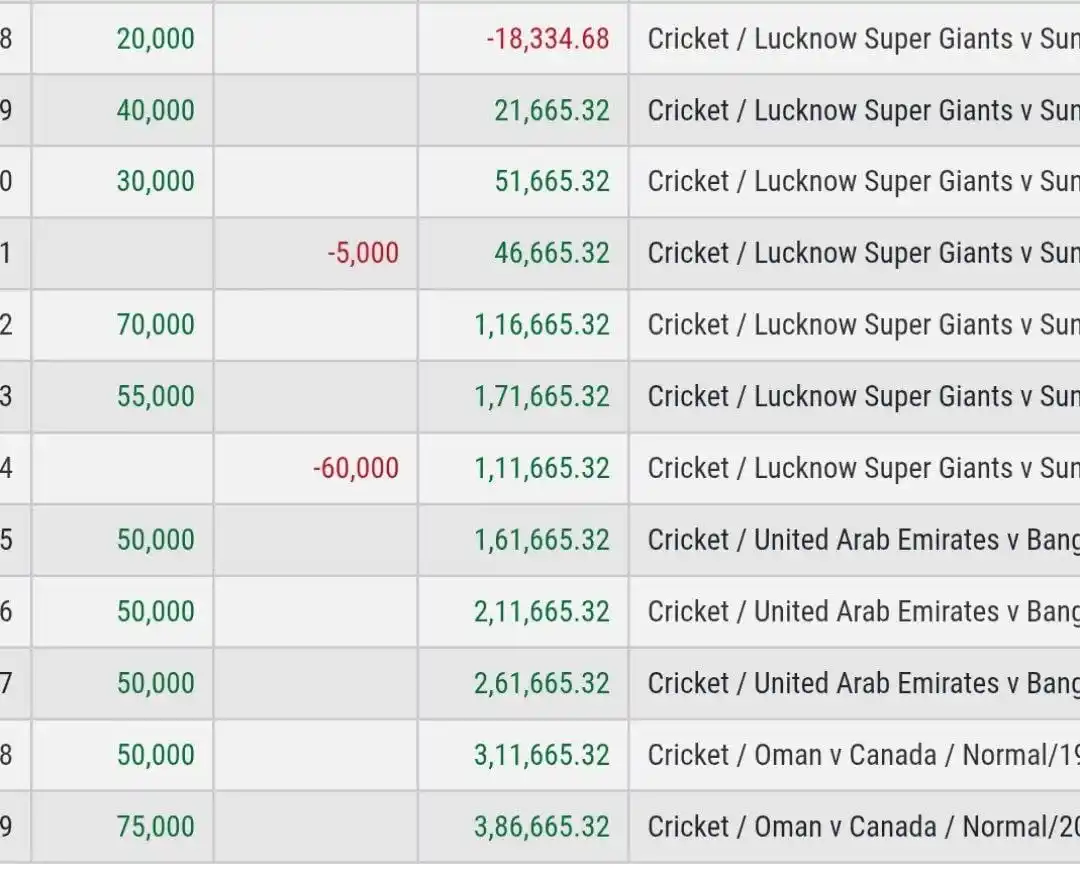
Task: Click the 70,000 credit value
Action: (155, 325)
